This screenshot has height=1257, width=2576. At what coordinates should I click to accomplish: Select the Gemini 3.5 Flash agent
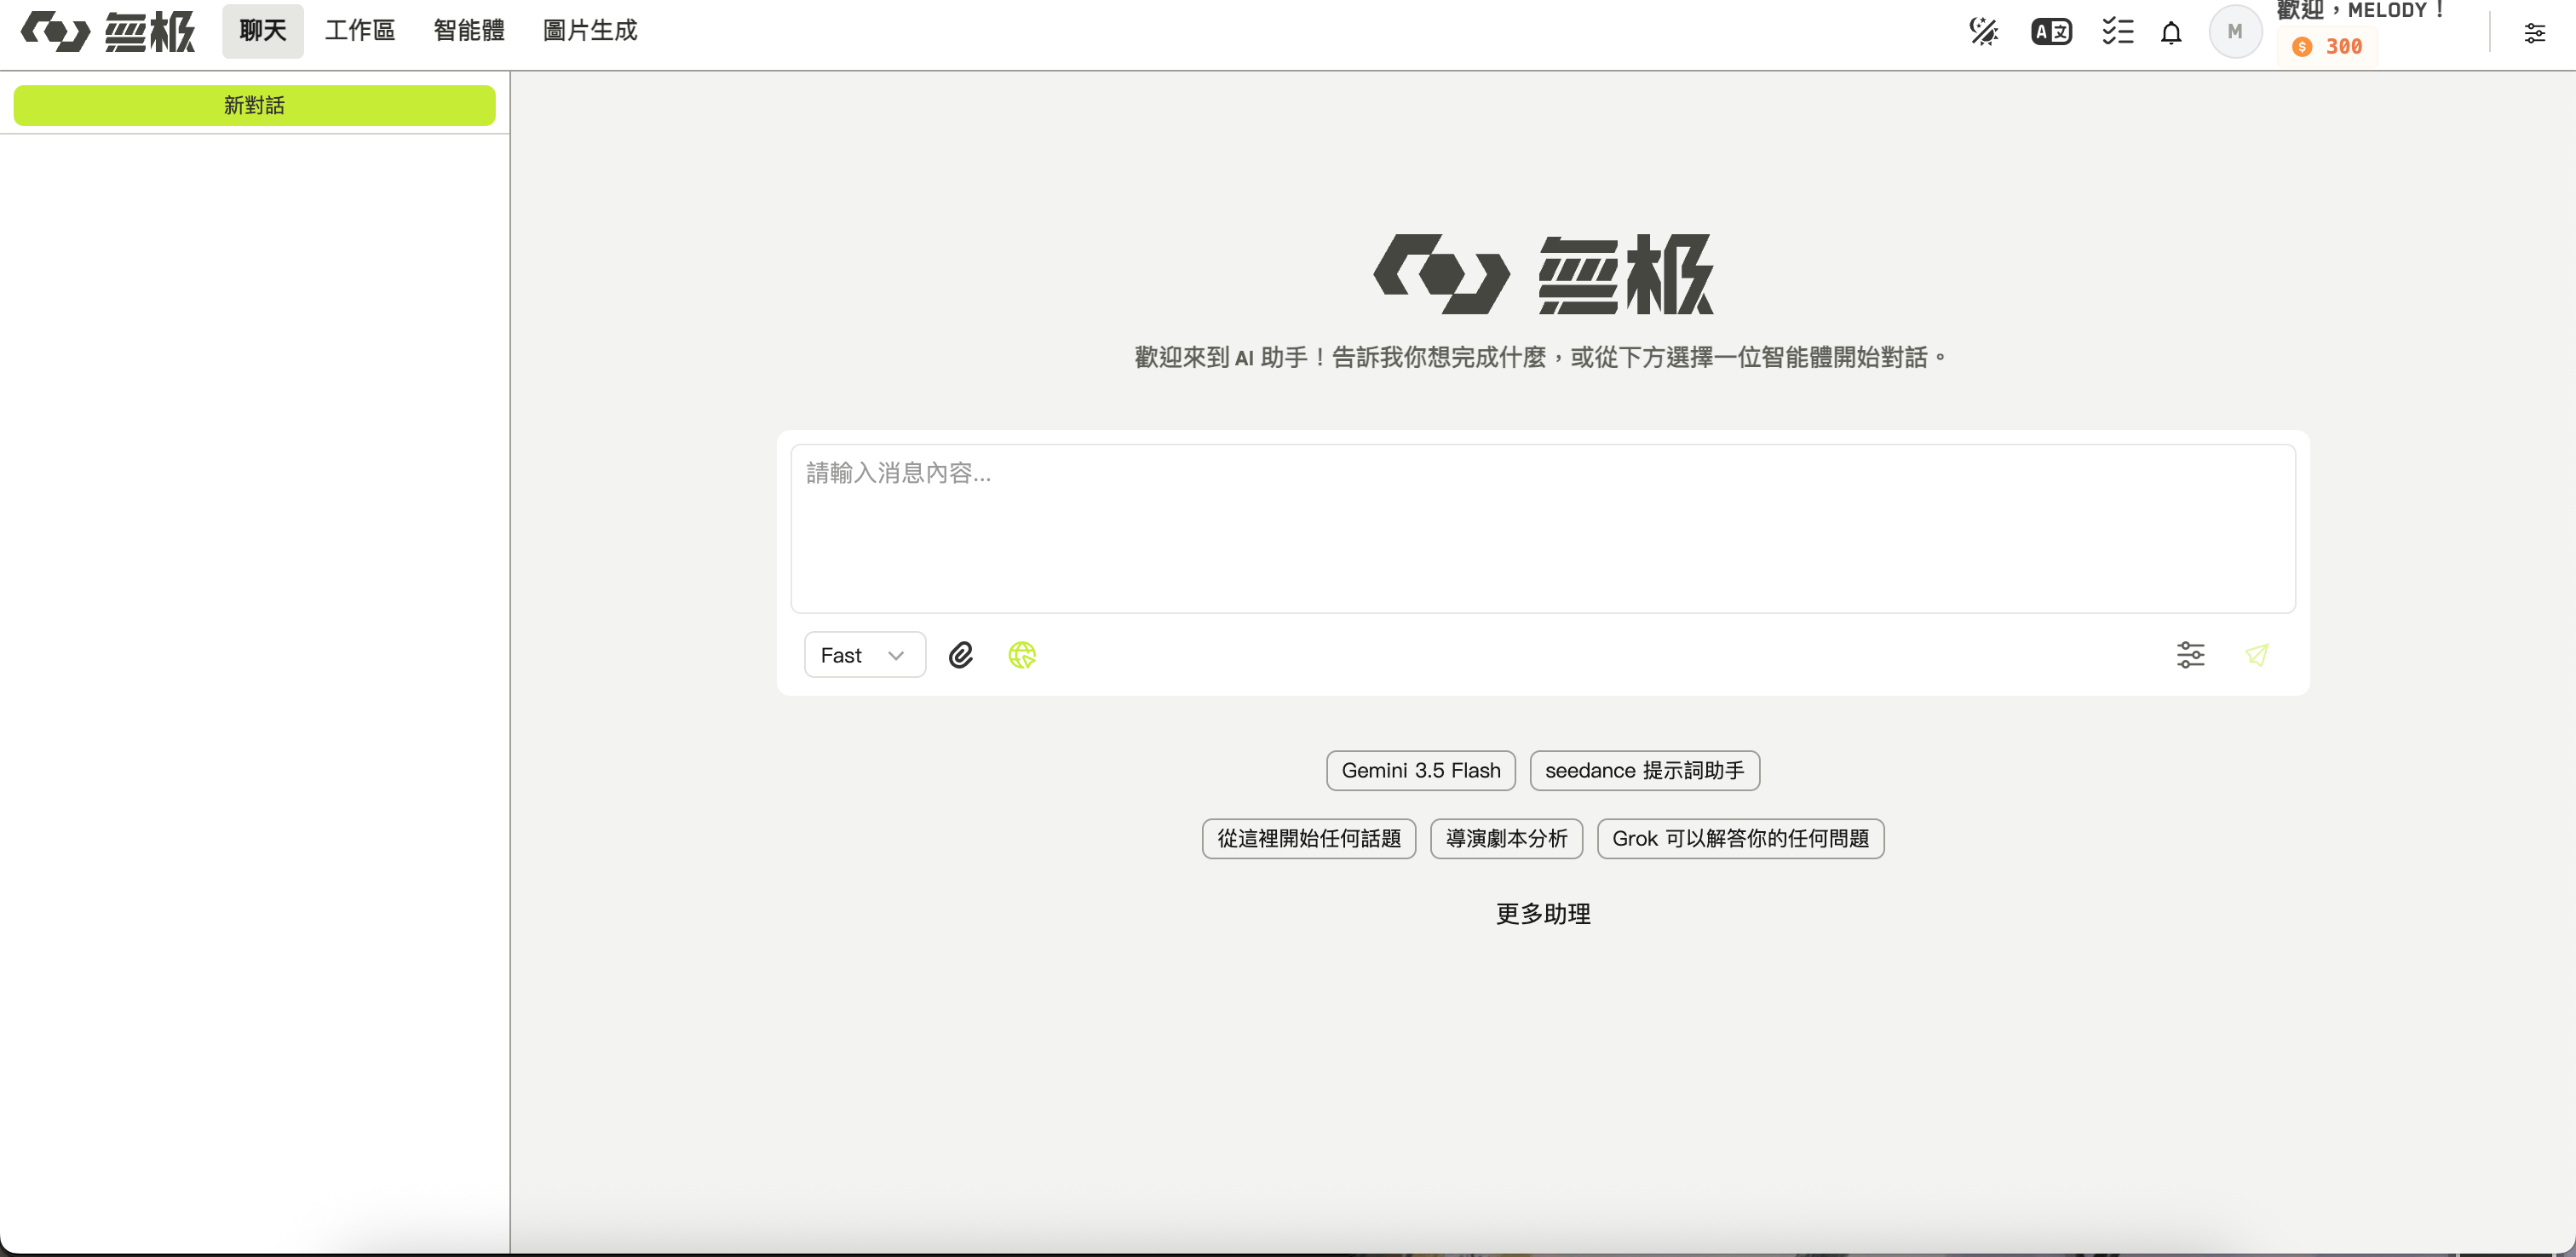click(1421, 771)
